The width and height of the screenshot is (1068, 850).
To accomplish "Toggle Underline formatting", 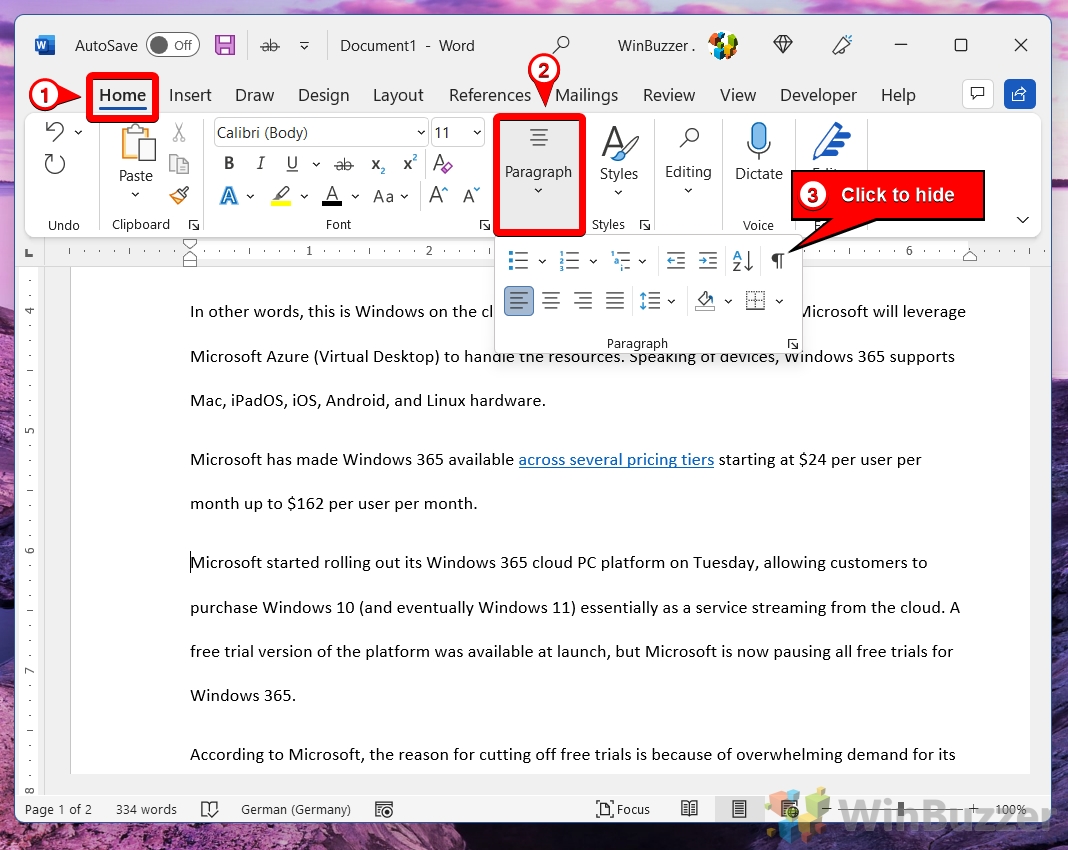I will pyautogui.click(x=292, y=163).
